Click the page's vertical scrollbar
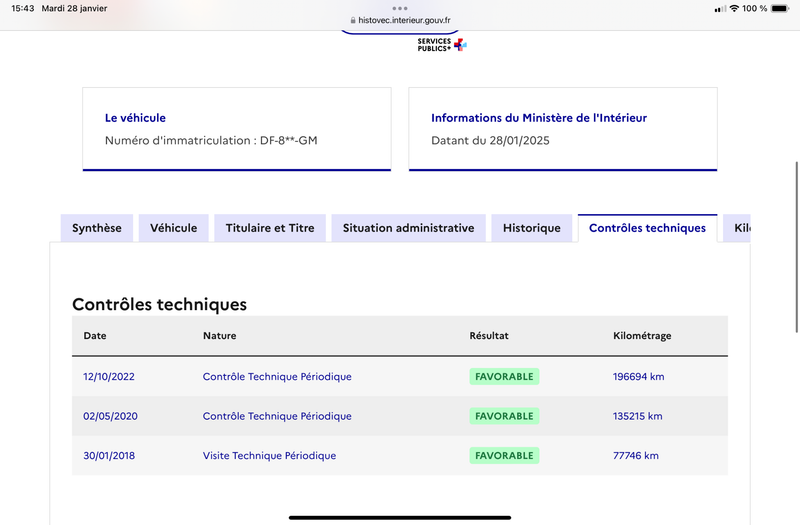 (796, 247)
